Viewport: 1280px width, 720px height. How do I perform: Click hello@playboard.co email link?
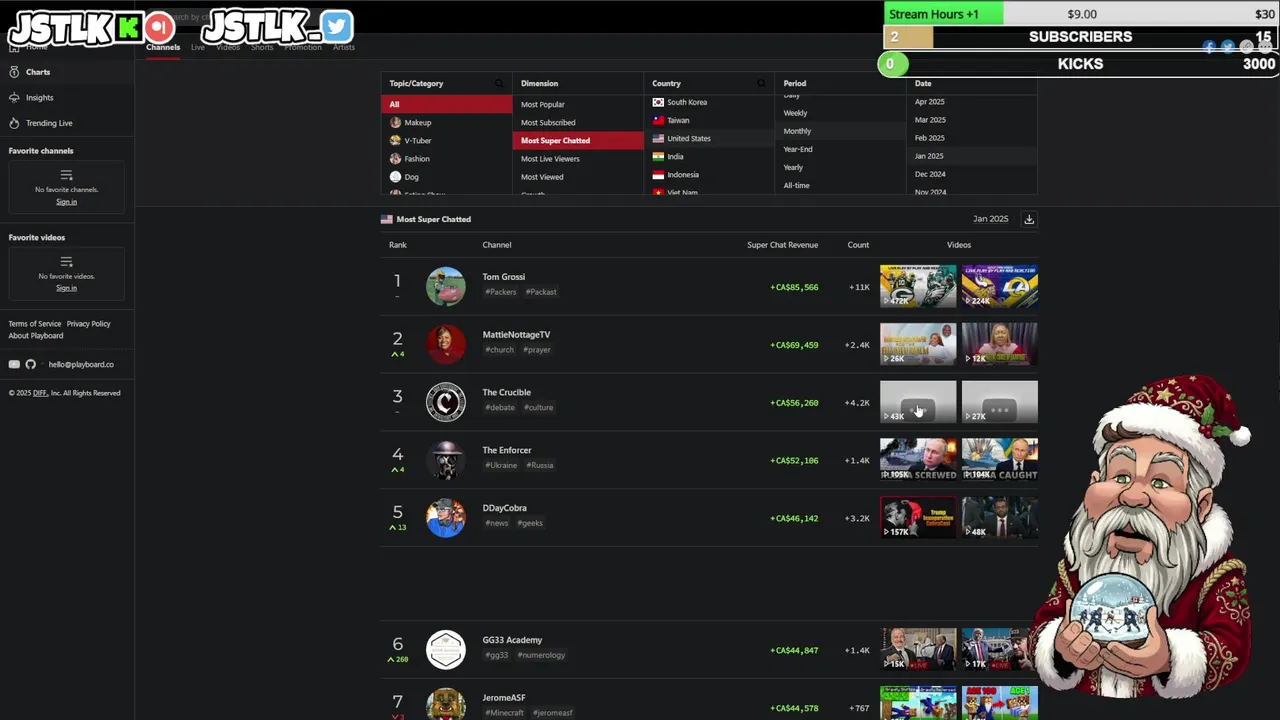click(81, 364)
